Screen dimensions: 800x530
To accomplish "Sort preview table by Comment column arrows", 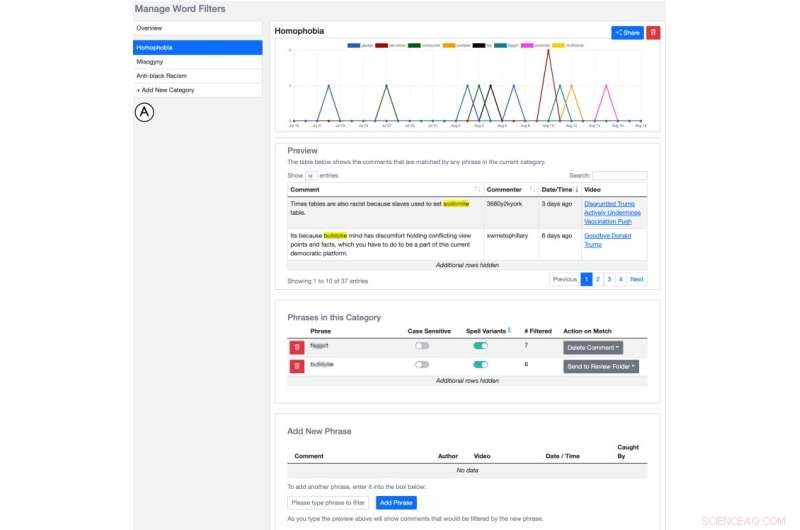I will pos(478,189).
